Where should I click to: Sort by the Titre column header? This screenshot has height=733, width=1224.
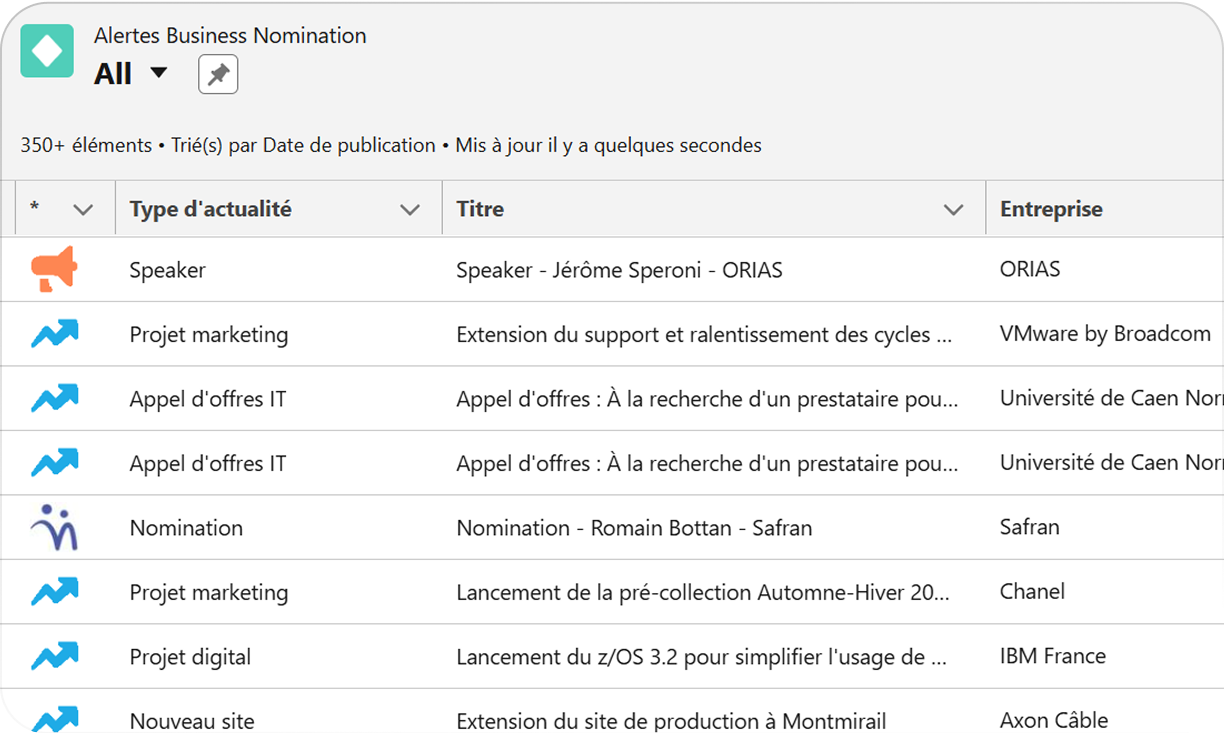(x=480, y=209)
